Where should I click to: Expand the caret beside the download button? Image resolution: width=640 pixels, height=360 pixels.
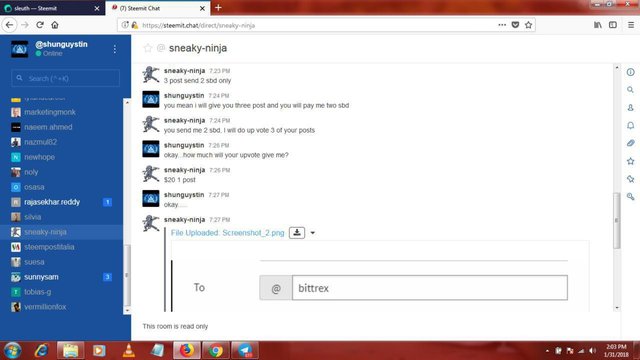(313, 233)
